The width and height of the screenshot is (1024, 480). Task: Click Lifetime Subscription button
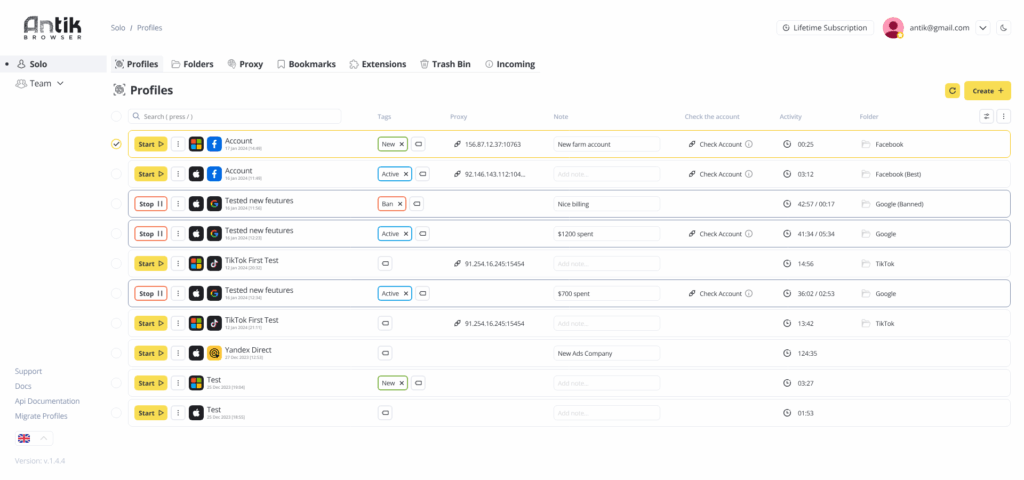point(825,28)
